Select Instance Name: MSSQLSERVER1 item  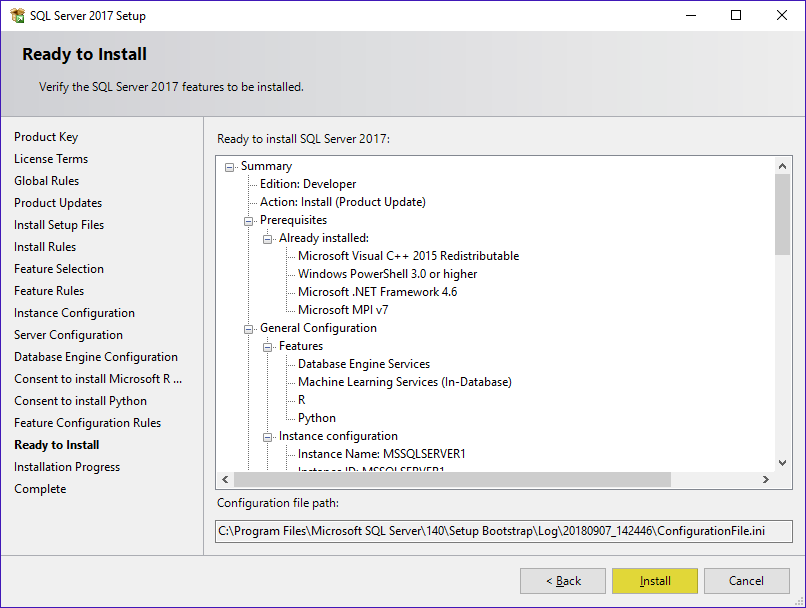click(381, 454)
